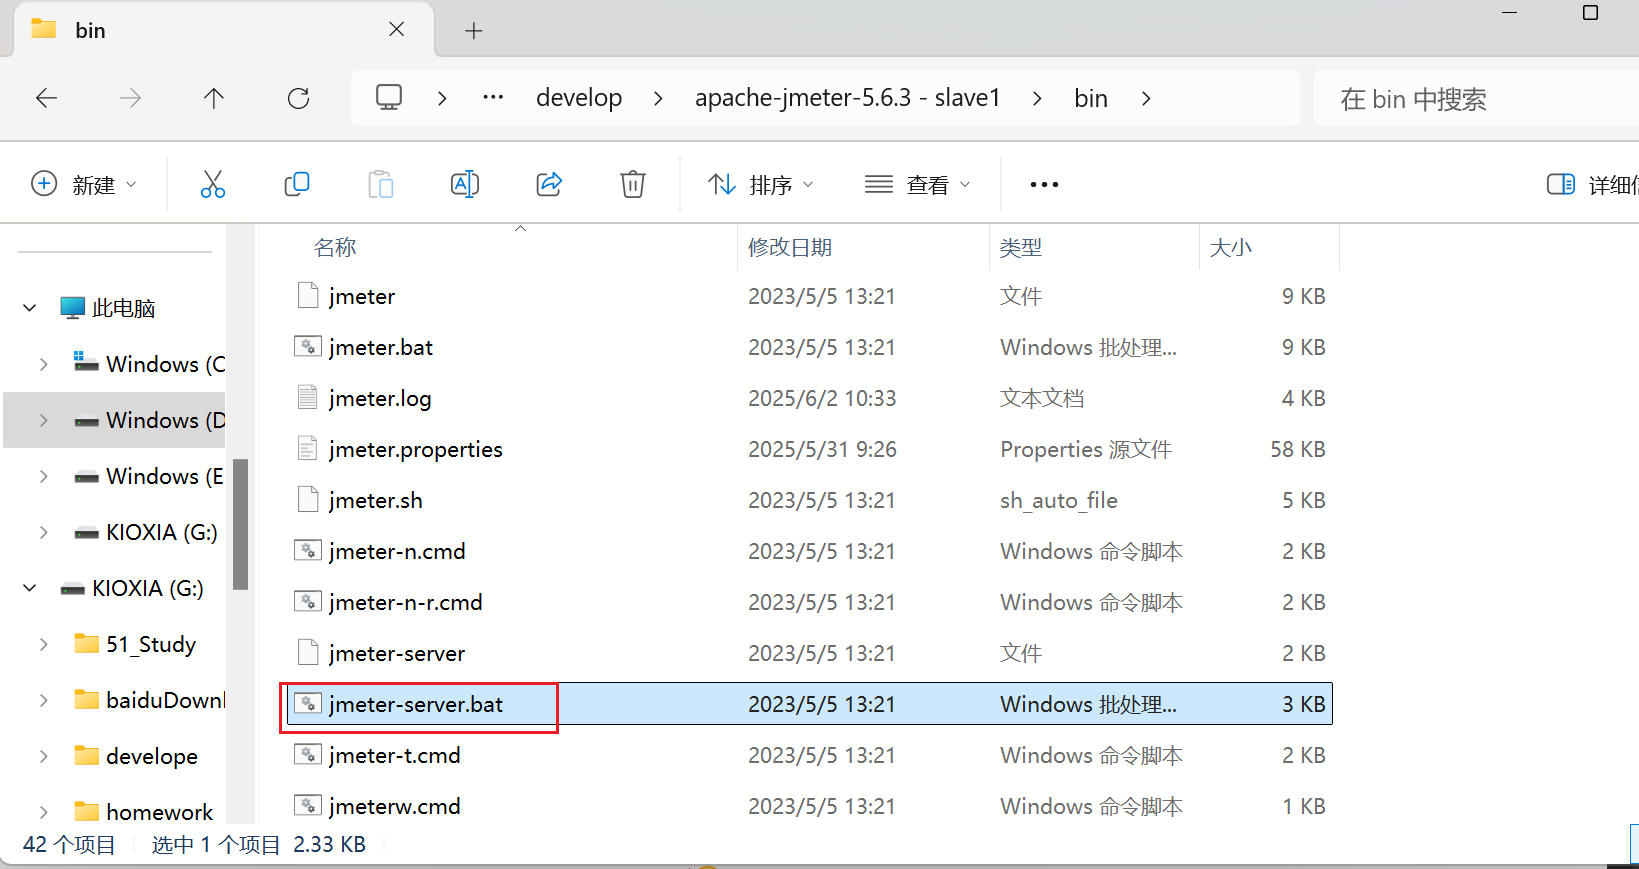Open homework folder in sidebar
This screenshot has width=1639, height=869.
click(144, 812)
